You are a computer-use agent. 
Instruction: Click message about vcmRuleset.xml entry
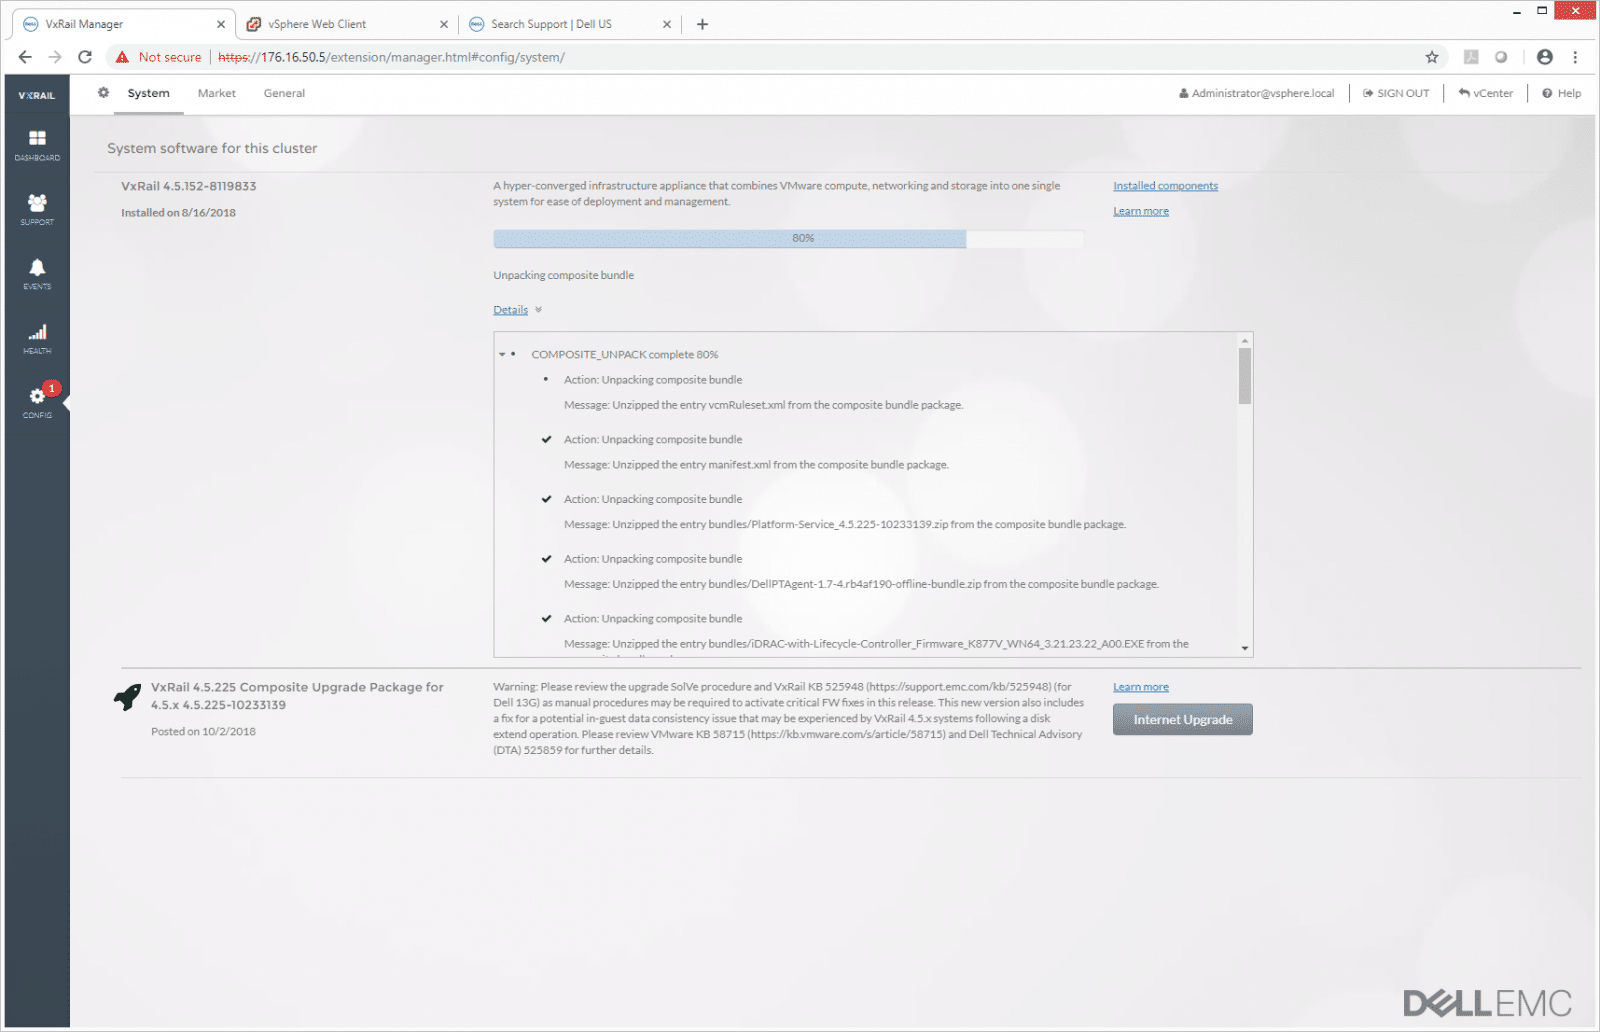tap(763, 405)
